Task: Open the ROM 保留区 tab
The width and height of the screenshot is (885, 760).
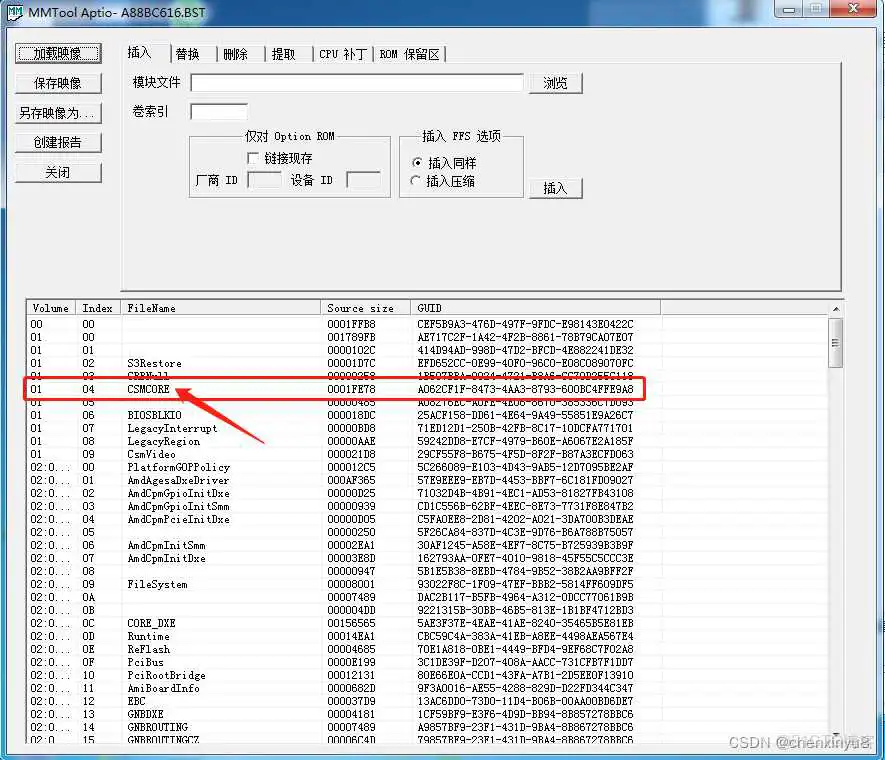Action: coord(412,54)
